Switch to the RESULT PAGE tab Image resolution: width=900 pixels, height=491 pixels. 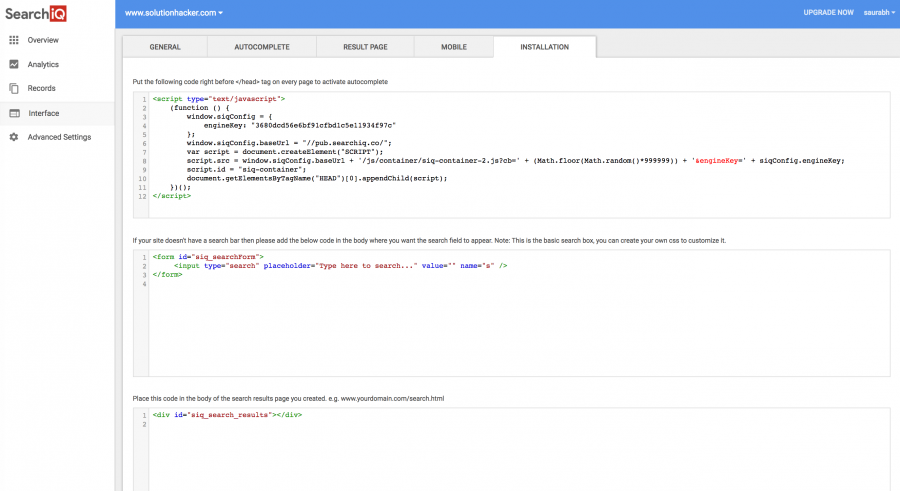365,47
